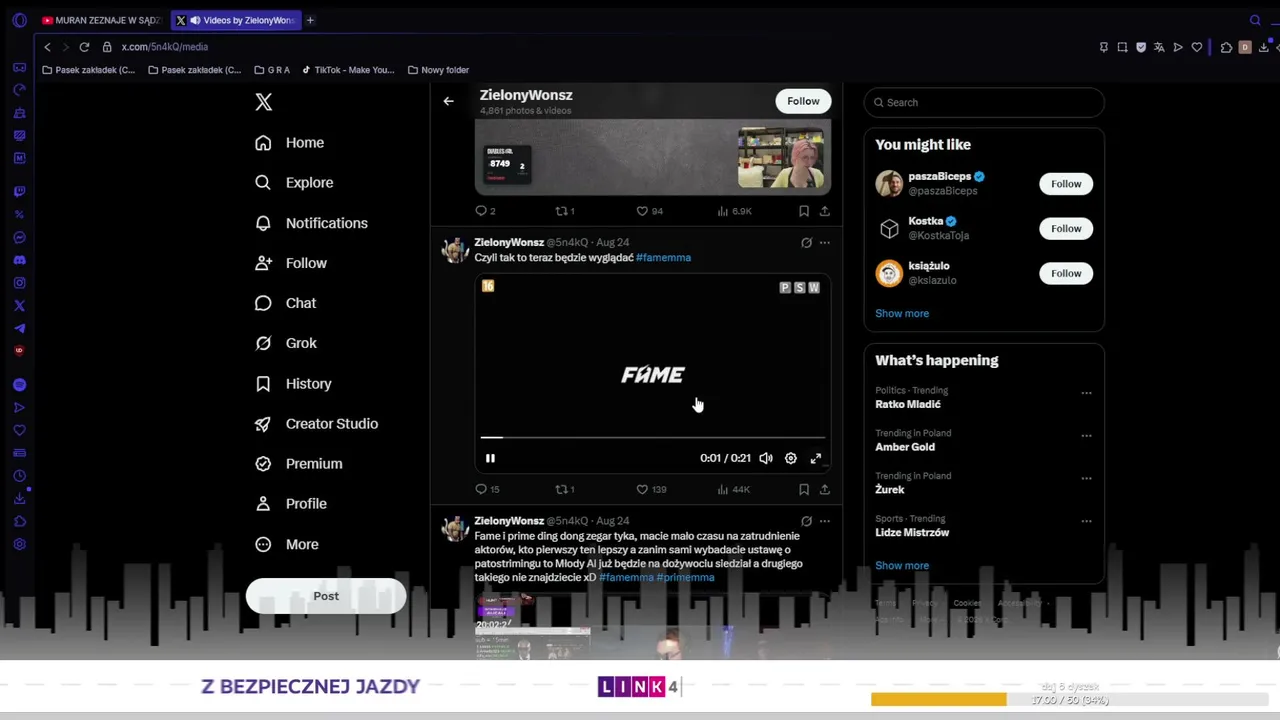This screenshot has height=720, width=1280.
Task: Open paszaBiceps profile avatar
Action: pyautogui.click(x=889, y=184)
